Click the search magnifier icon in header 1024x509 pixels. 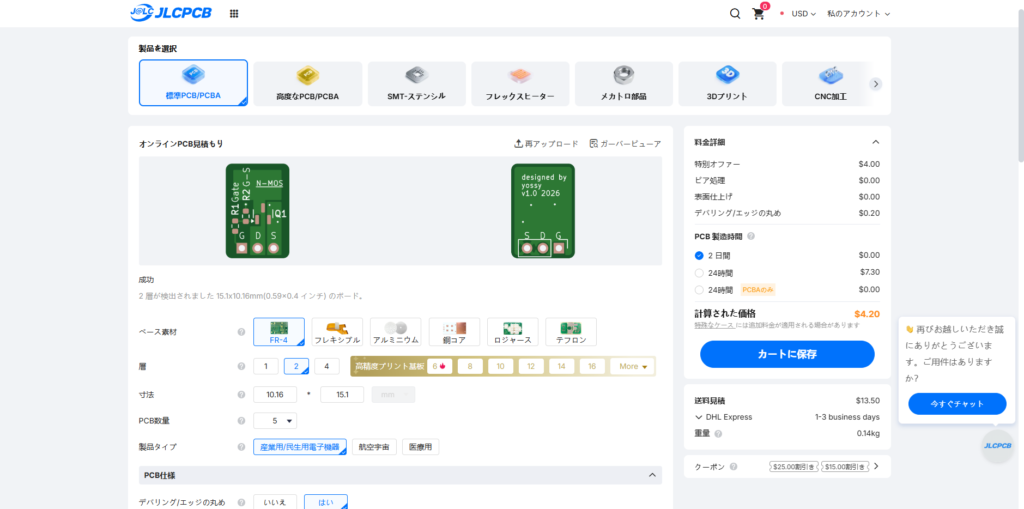[735, 14]
